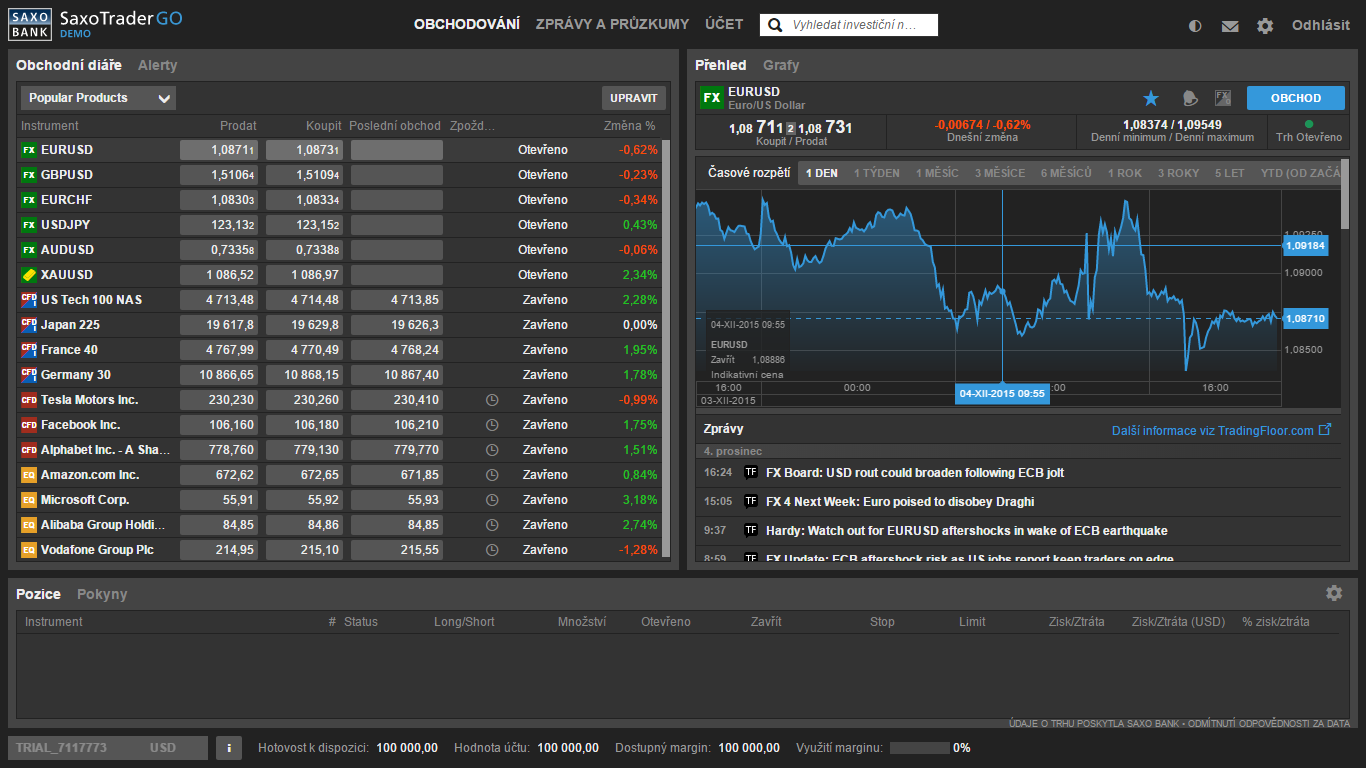Viewport: 1366px width, 768px height.
Task: Open the messages envelope icon
Action: pyautogui.click(x=1230, y=26)
